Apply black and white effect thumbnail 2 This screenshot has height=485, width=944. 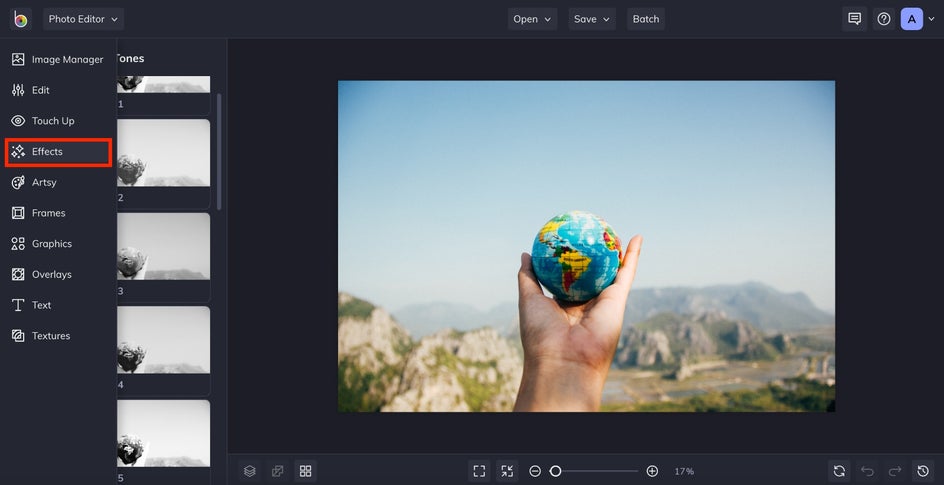tap(163, 153)
